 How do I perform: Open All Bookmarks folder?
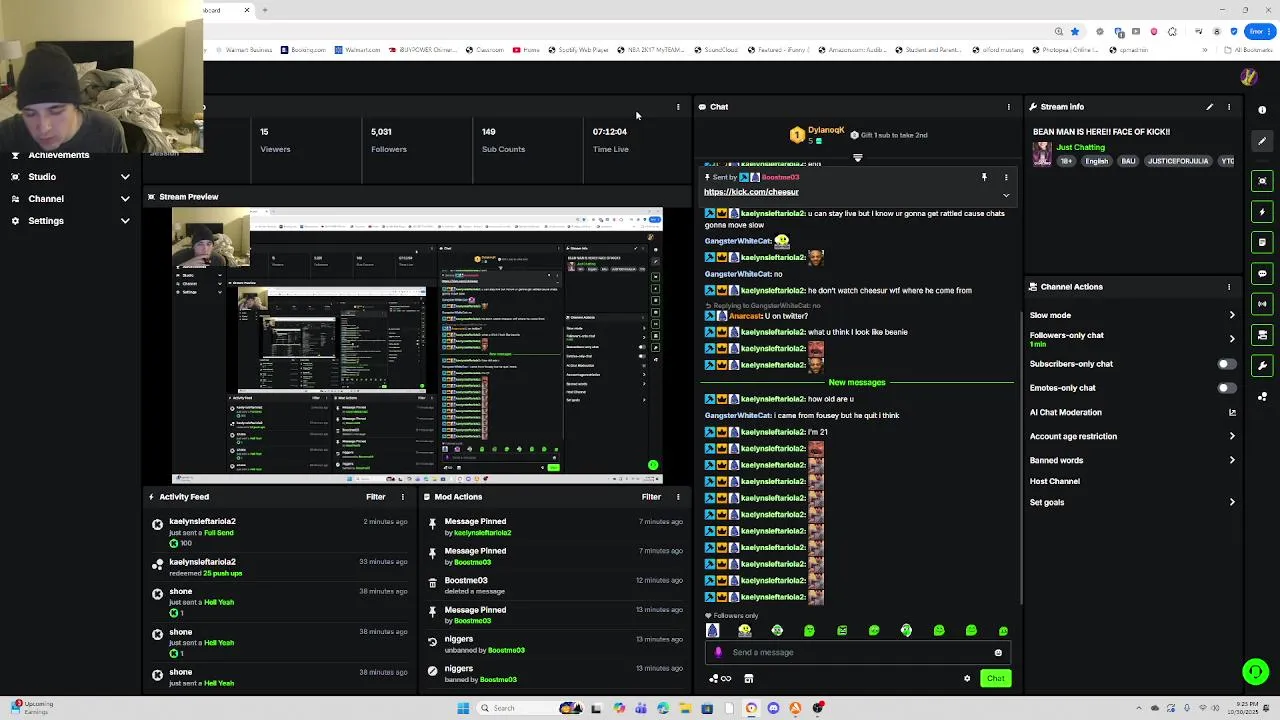pyautogui.click(x=1249, y=50)
